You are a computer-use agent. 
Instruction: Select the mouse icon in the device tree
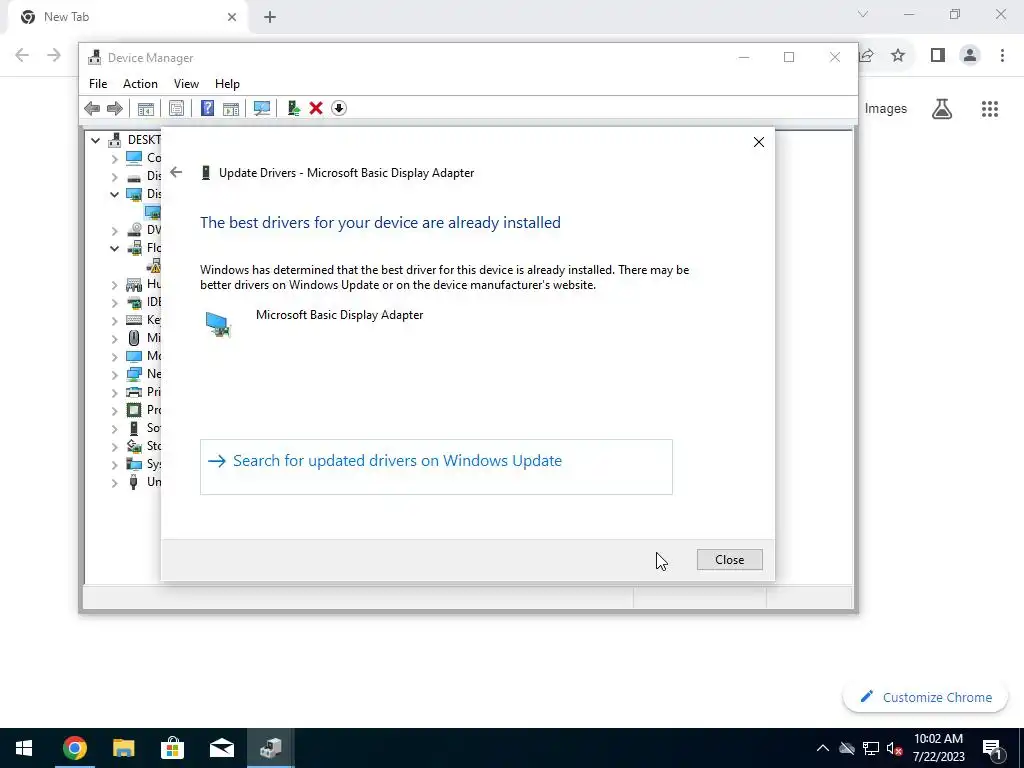click(x=134, y=338)
